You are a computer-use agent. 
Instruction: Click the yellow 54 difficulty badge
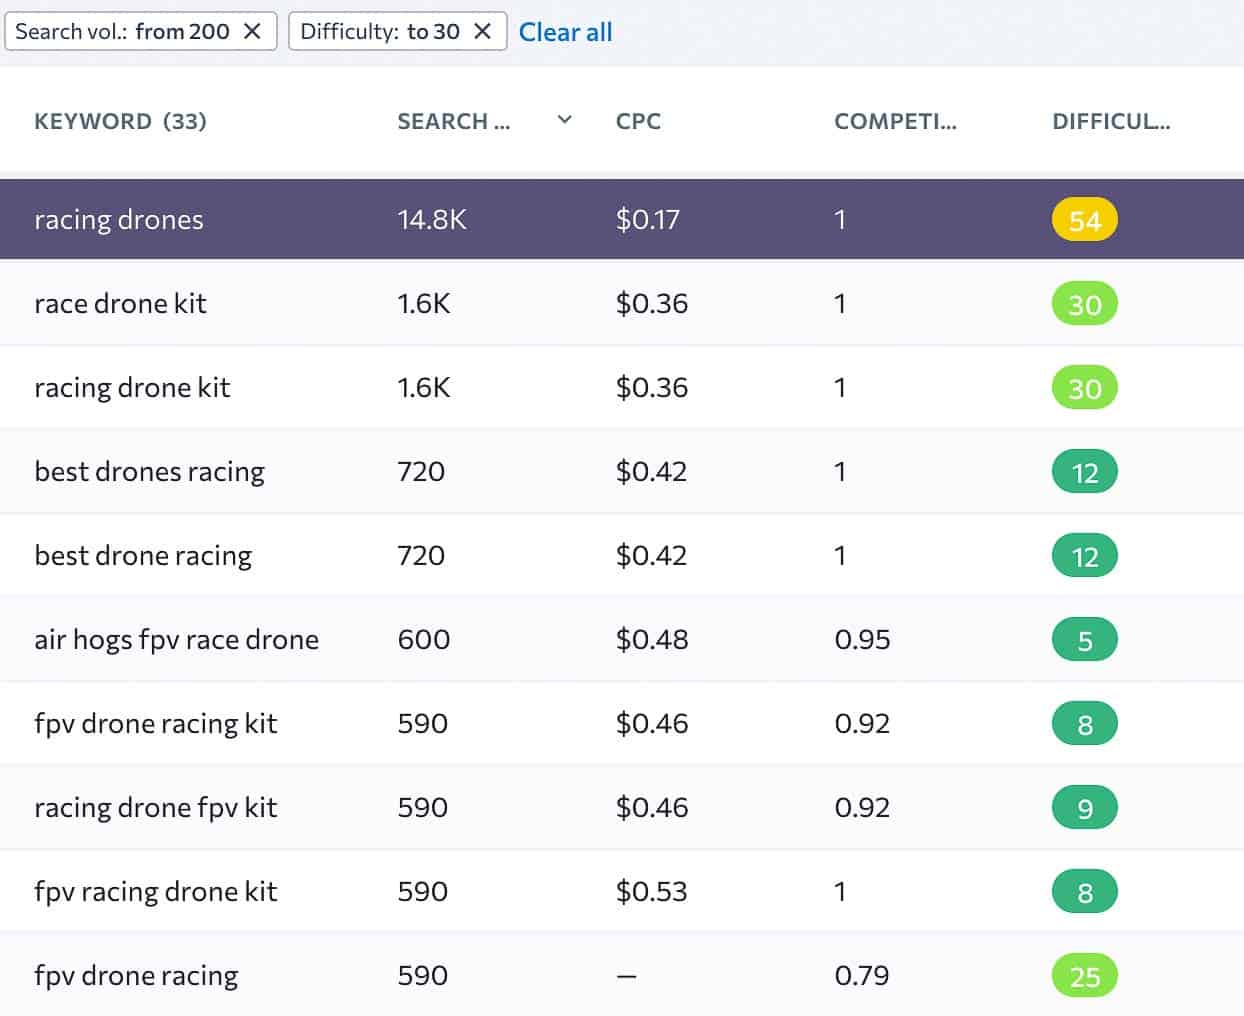click(1084, 219)
